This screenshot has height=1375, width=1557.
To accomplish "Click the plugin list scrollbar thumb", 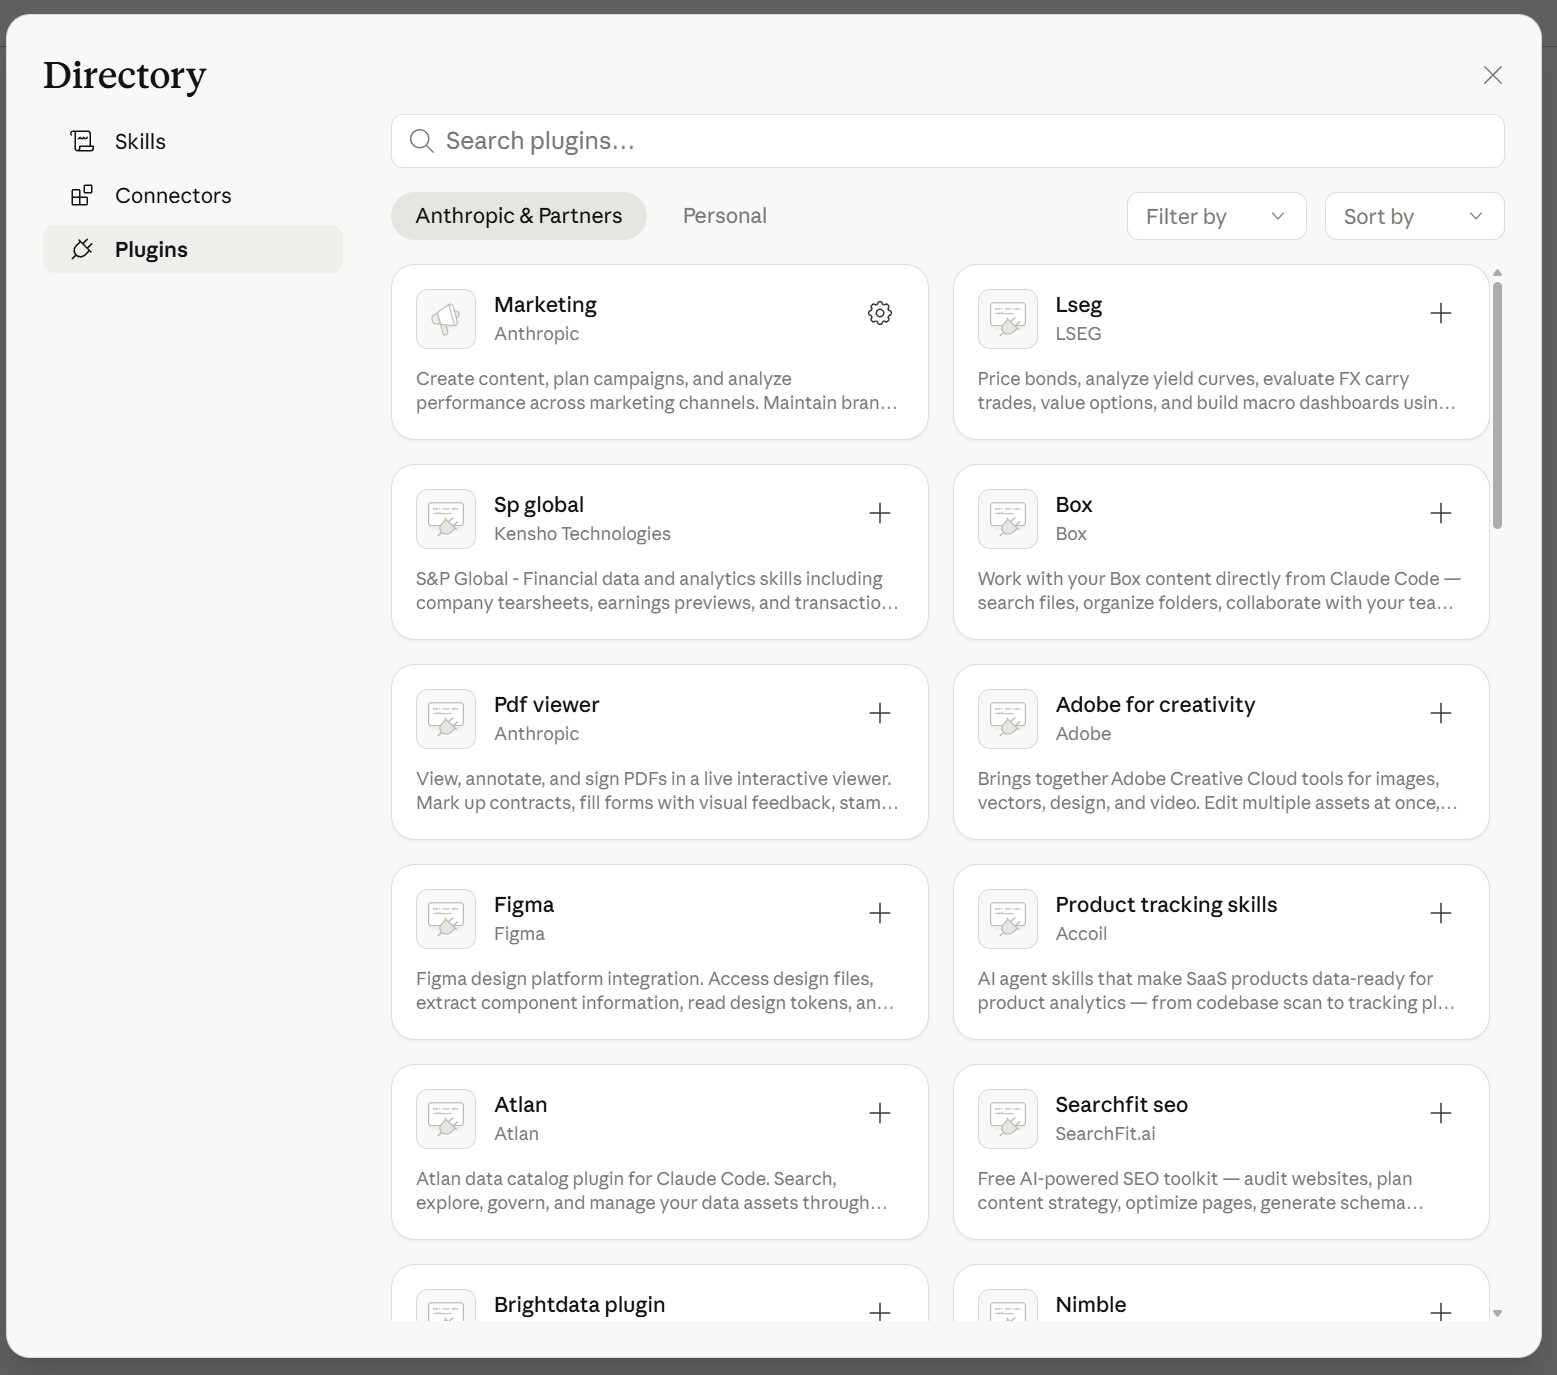I will coord(1497,405).
